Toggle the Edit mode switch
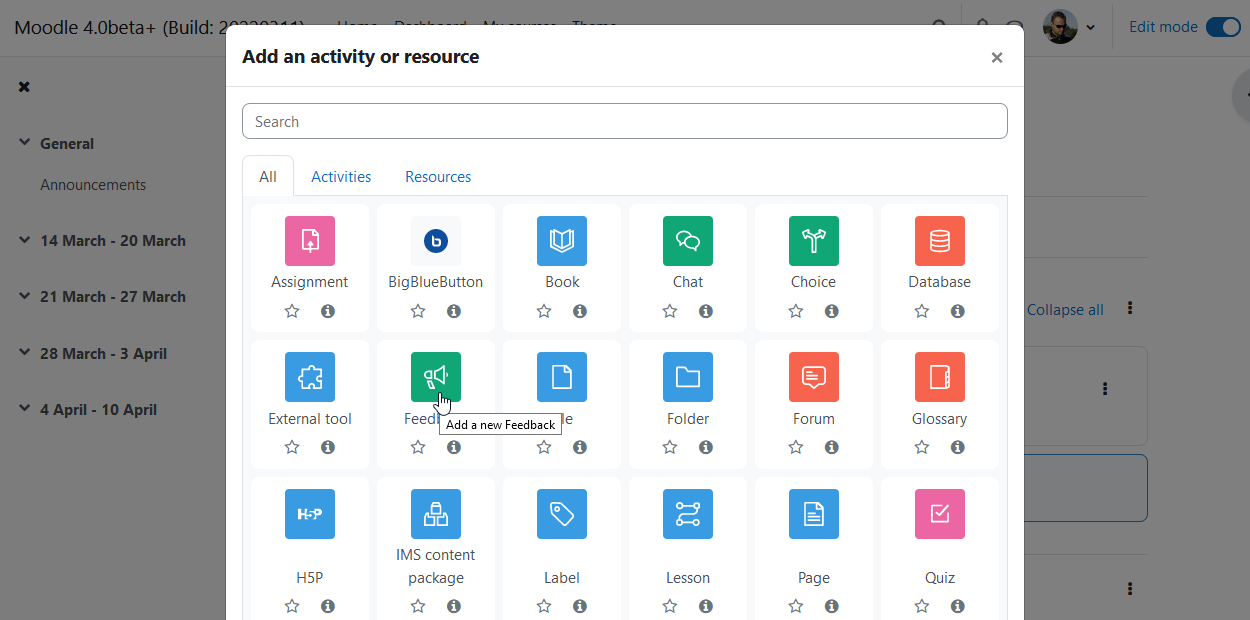1250x620 pixels. tap(1223, 27)
